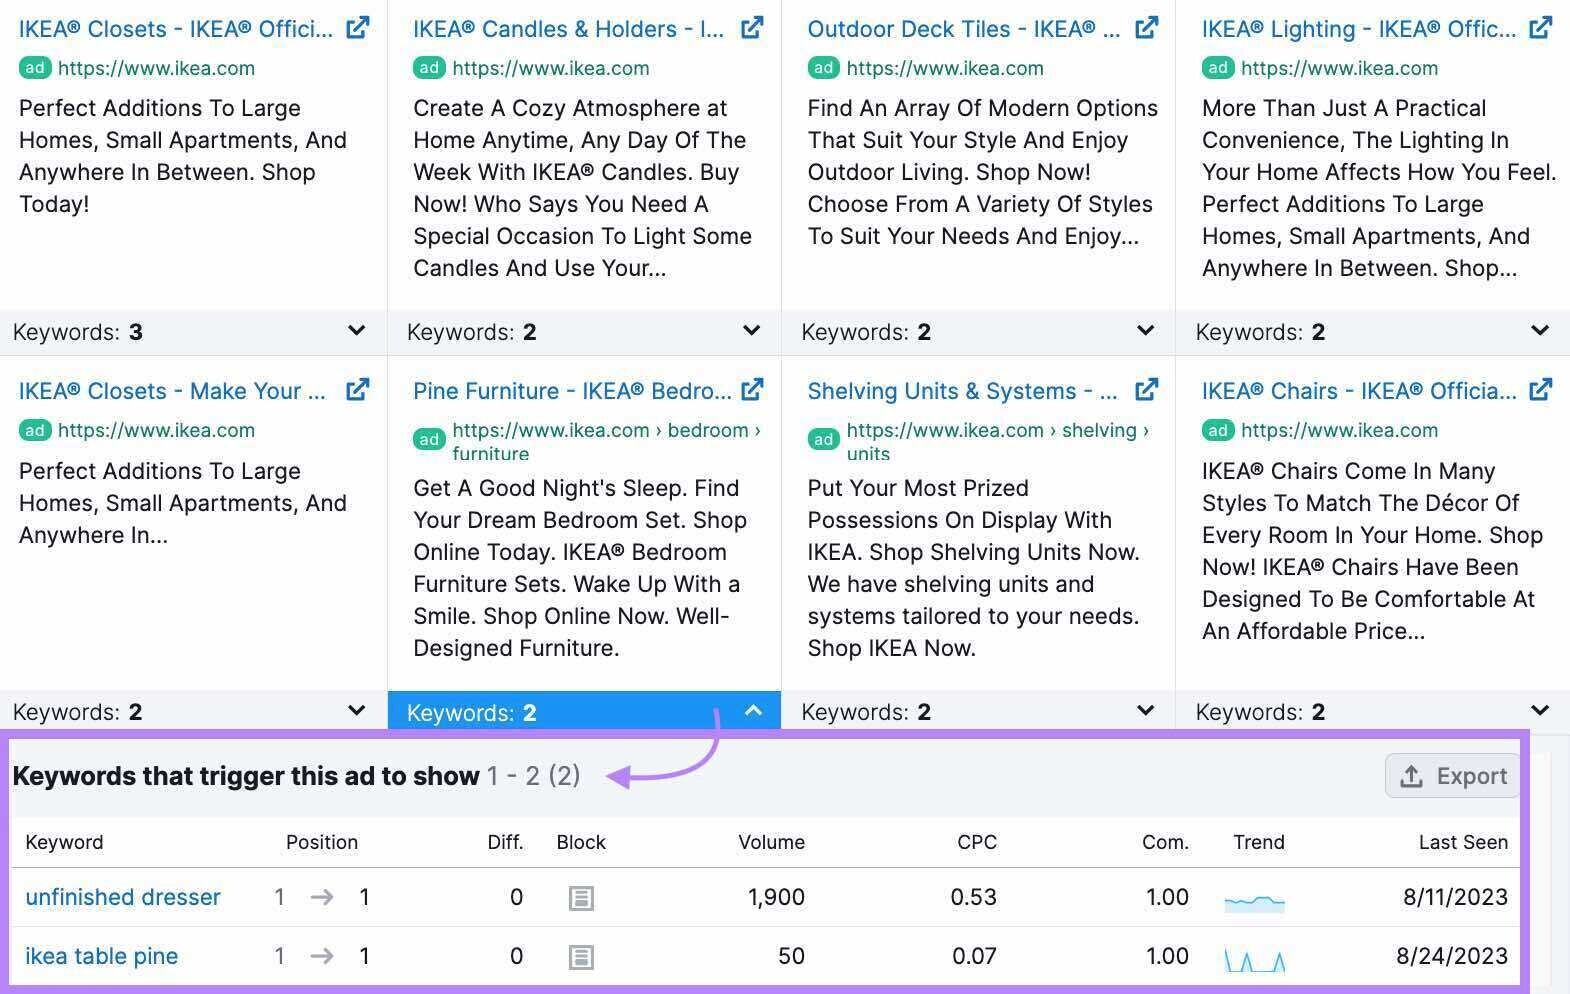Sort keywords by the Volume column
Viewport: 1570px width, 994px height.
[771, 842]
